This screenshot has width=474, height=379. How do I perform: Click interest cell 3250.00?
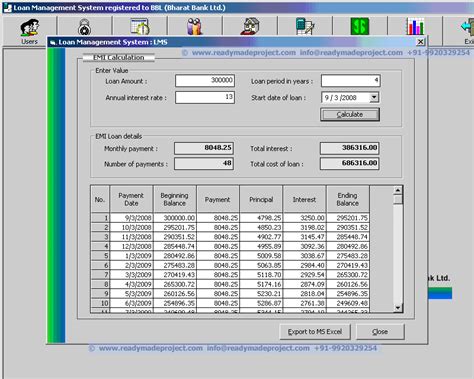(x=304, y=218)
